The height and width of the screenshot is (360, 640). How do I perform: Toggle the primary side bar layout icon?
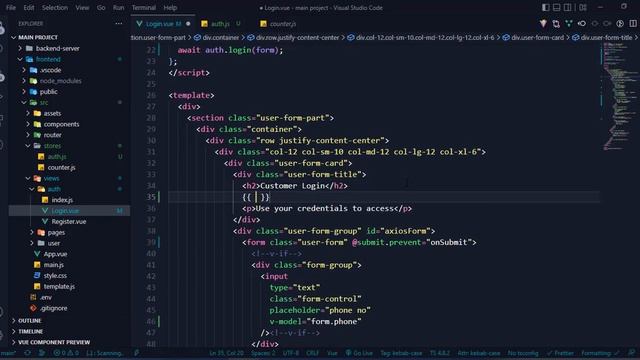point(546,7)
